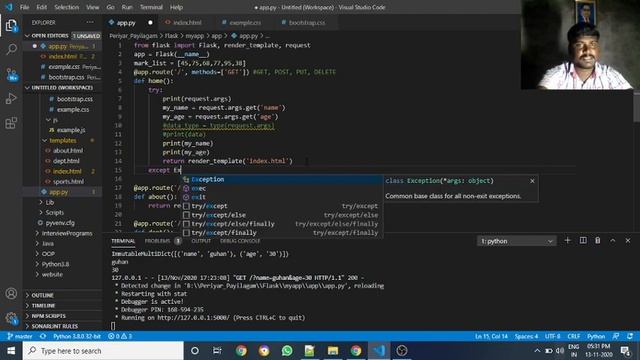Open the Source Control view
Image resolution: width=640 pixels, height=360 pixels.
[x=11, y=74]
